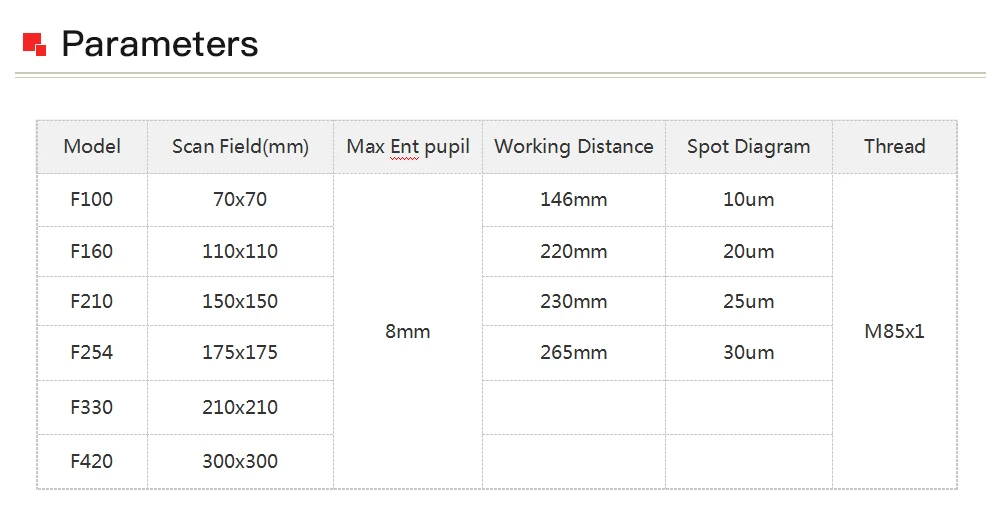
Task: Click the Working Distance header cell
Action: click(x=574, y=147)
